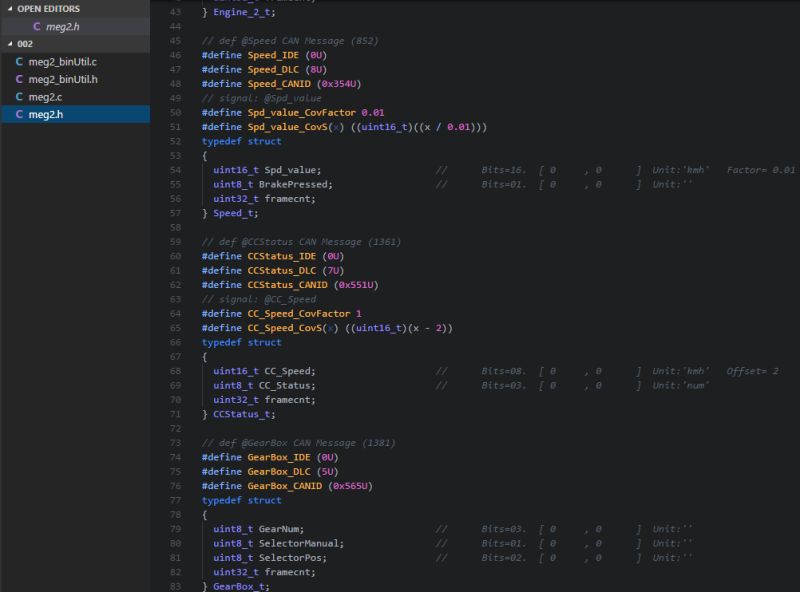
Task: Open meg2_binUtil.c from the explorer
Action: pos(63,60)
